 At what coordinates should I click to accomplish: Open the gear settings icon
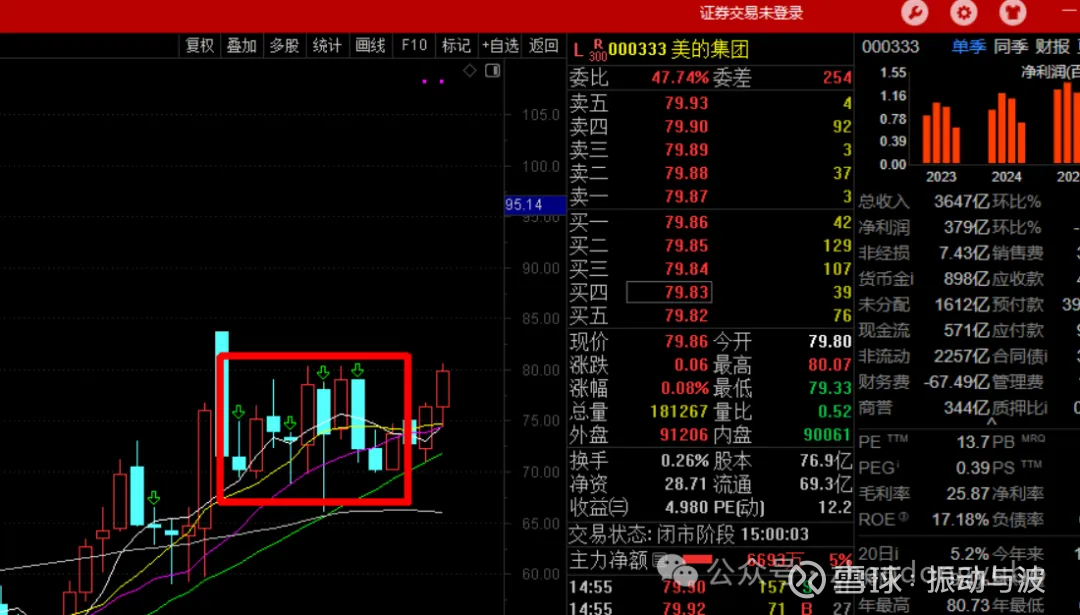(x=964, y=12)
